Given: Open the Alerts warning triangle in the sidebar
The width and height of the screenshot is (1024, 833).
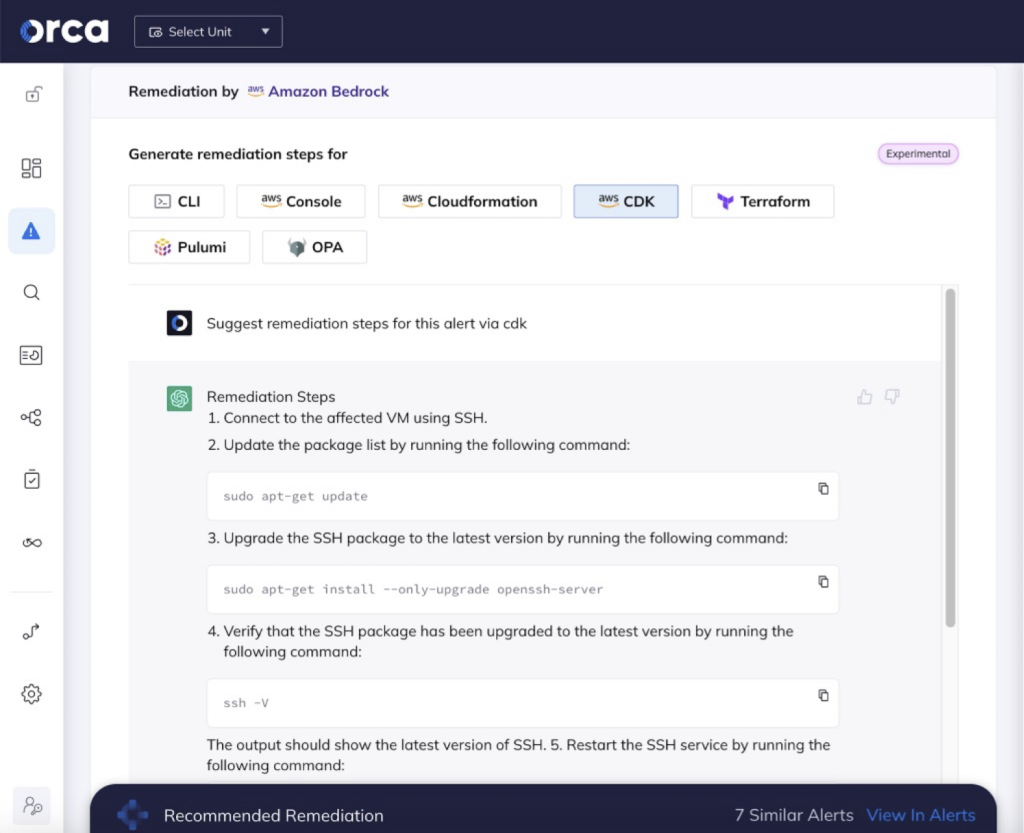Looking at the screenshot, I should (x=31, y=230).
